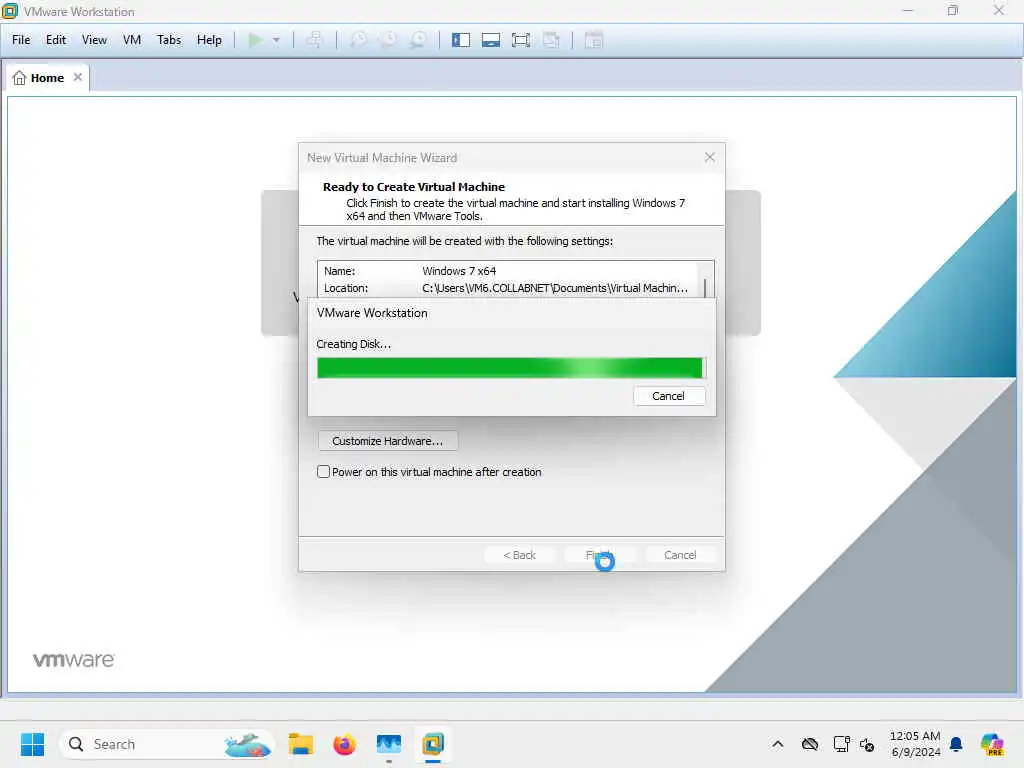The width and height of the screenshot is (1024, 768).
Task: Click the Finish button in wizard
Action: click(x=599, y=555)
